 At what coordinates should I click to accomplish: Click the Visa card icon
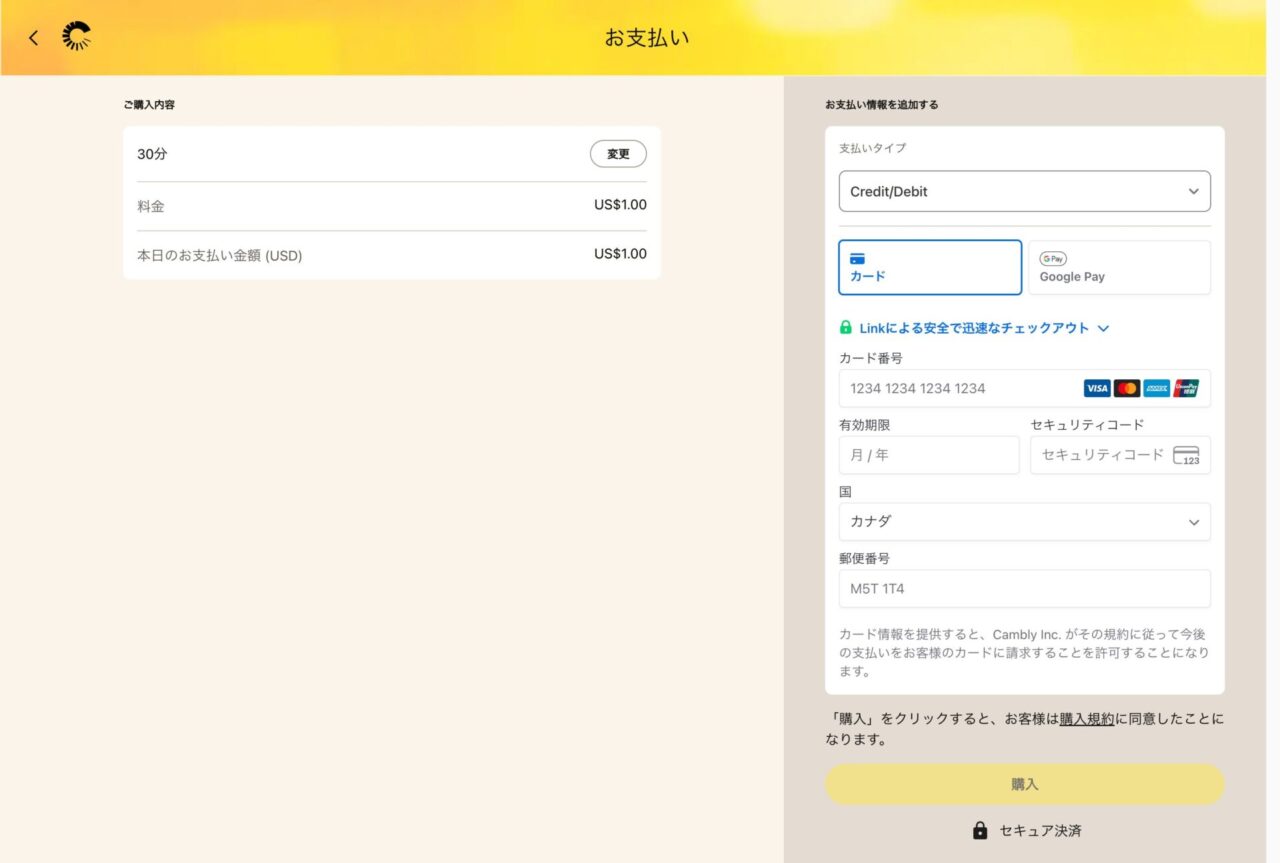(x=1096, y=388)
